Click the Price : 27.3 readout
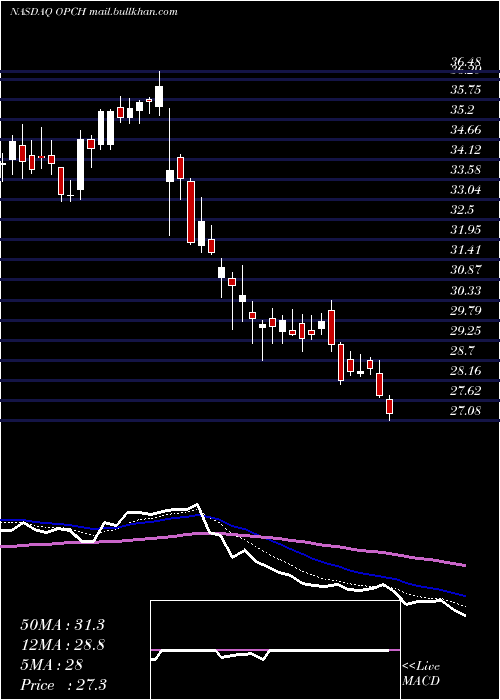Image resolution: width=500 pixels, height=700 pixels. (63, 685)
